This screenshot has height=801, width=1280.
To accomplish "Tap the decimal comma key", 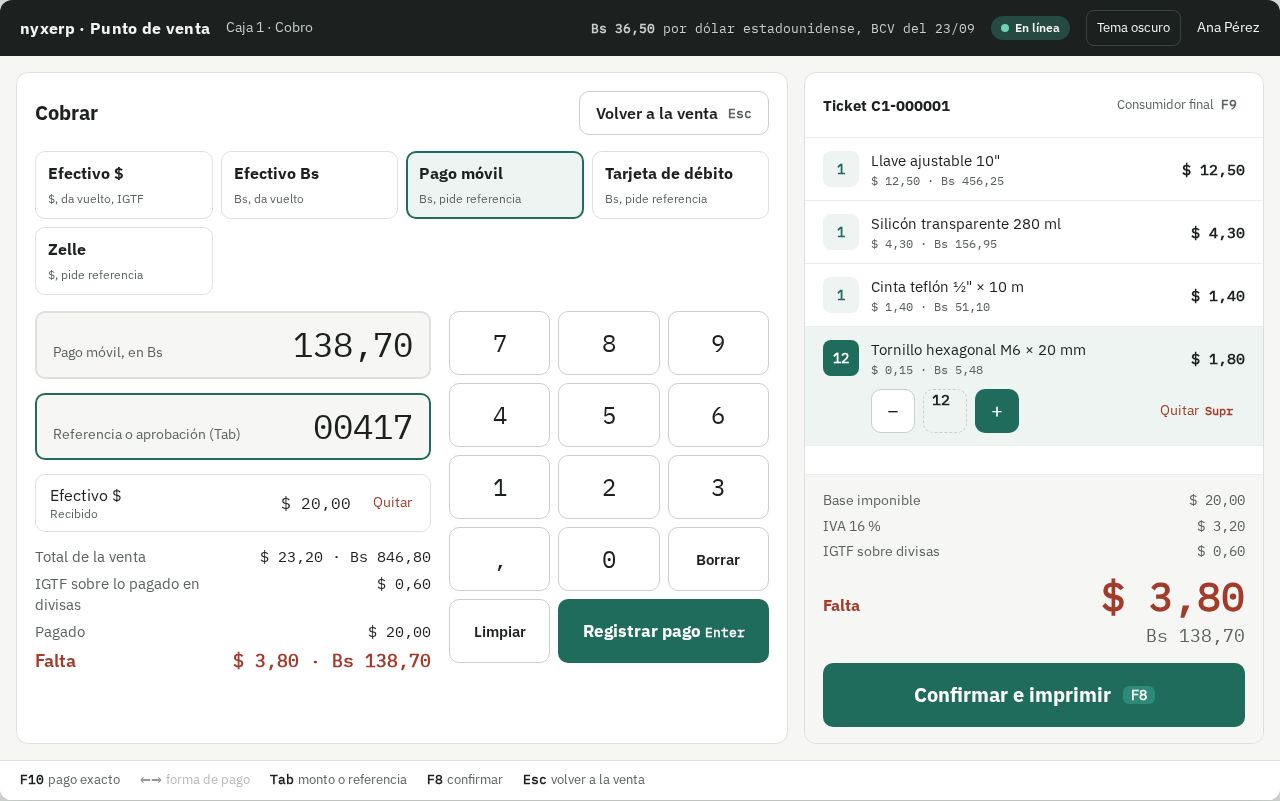I will pos(500,559).
